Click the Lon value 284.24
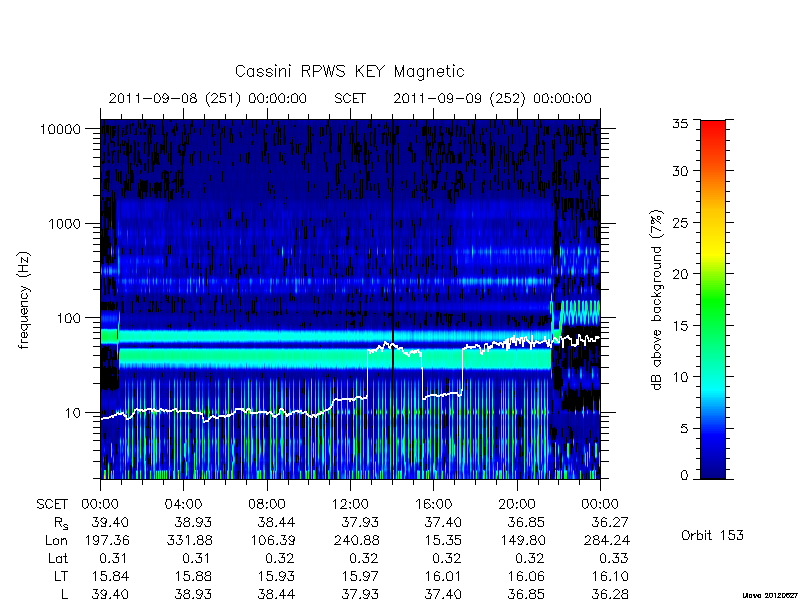This screenshot has height=600, width=800. point(606,540)
